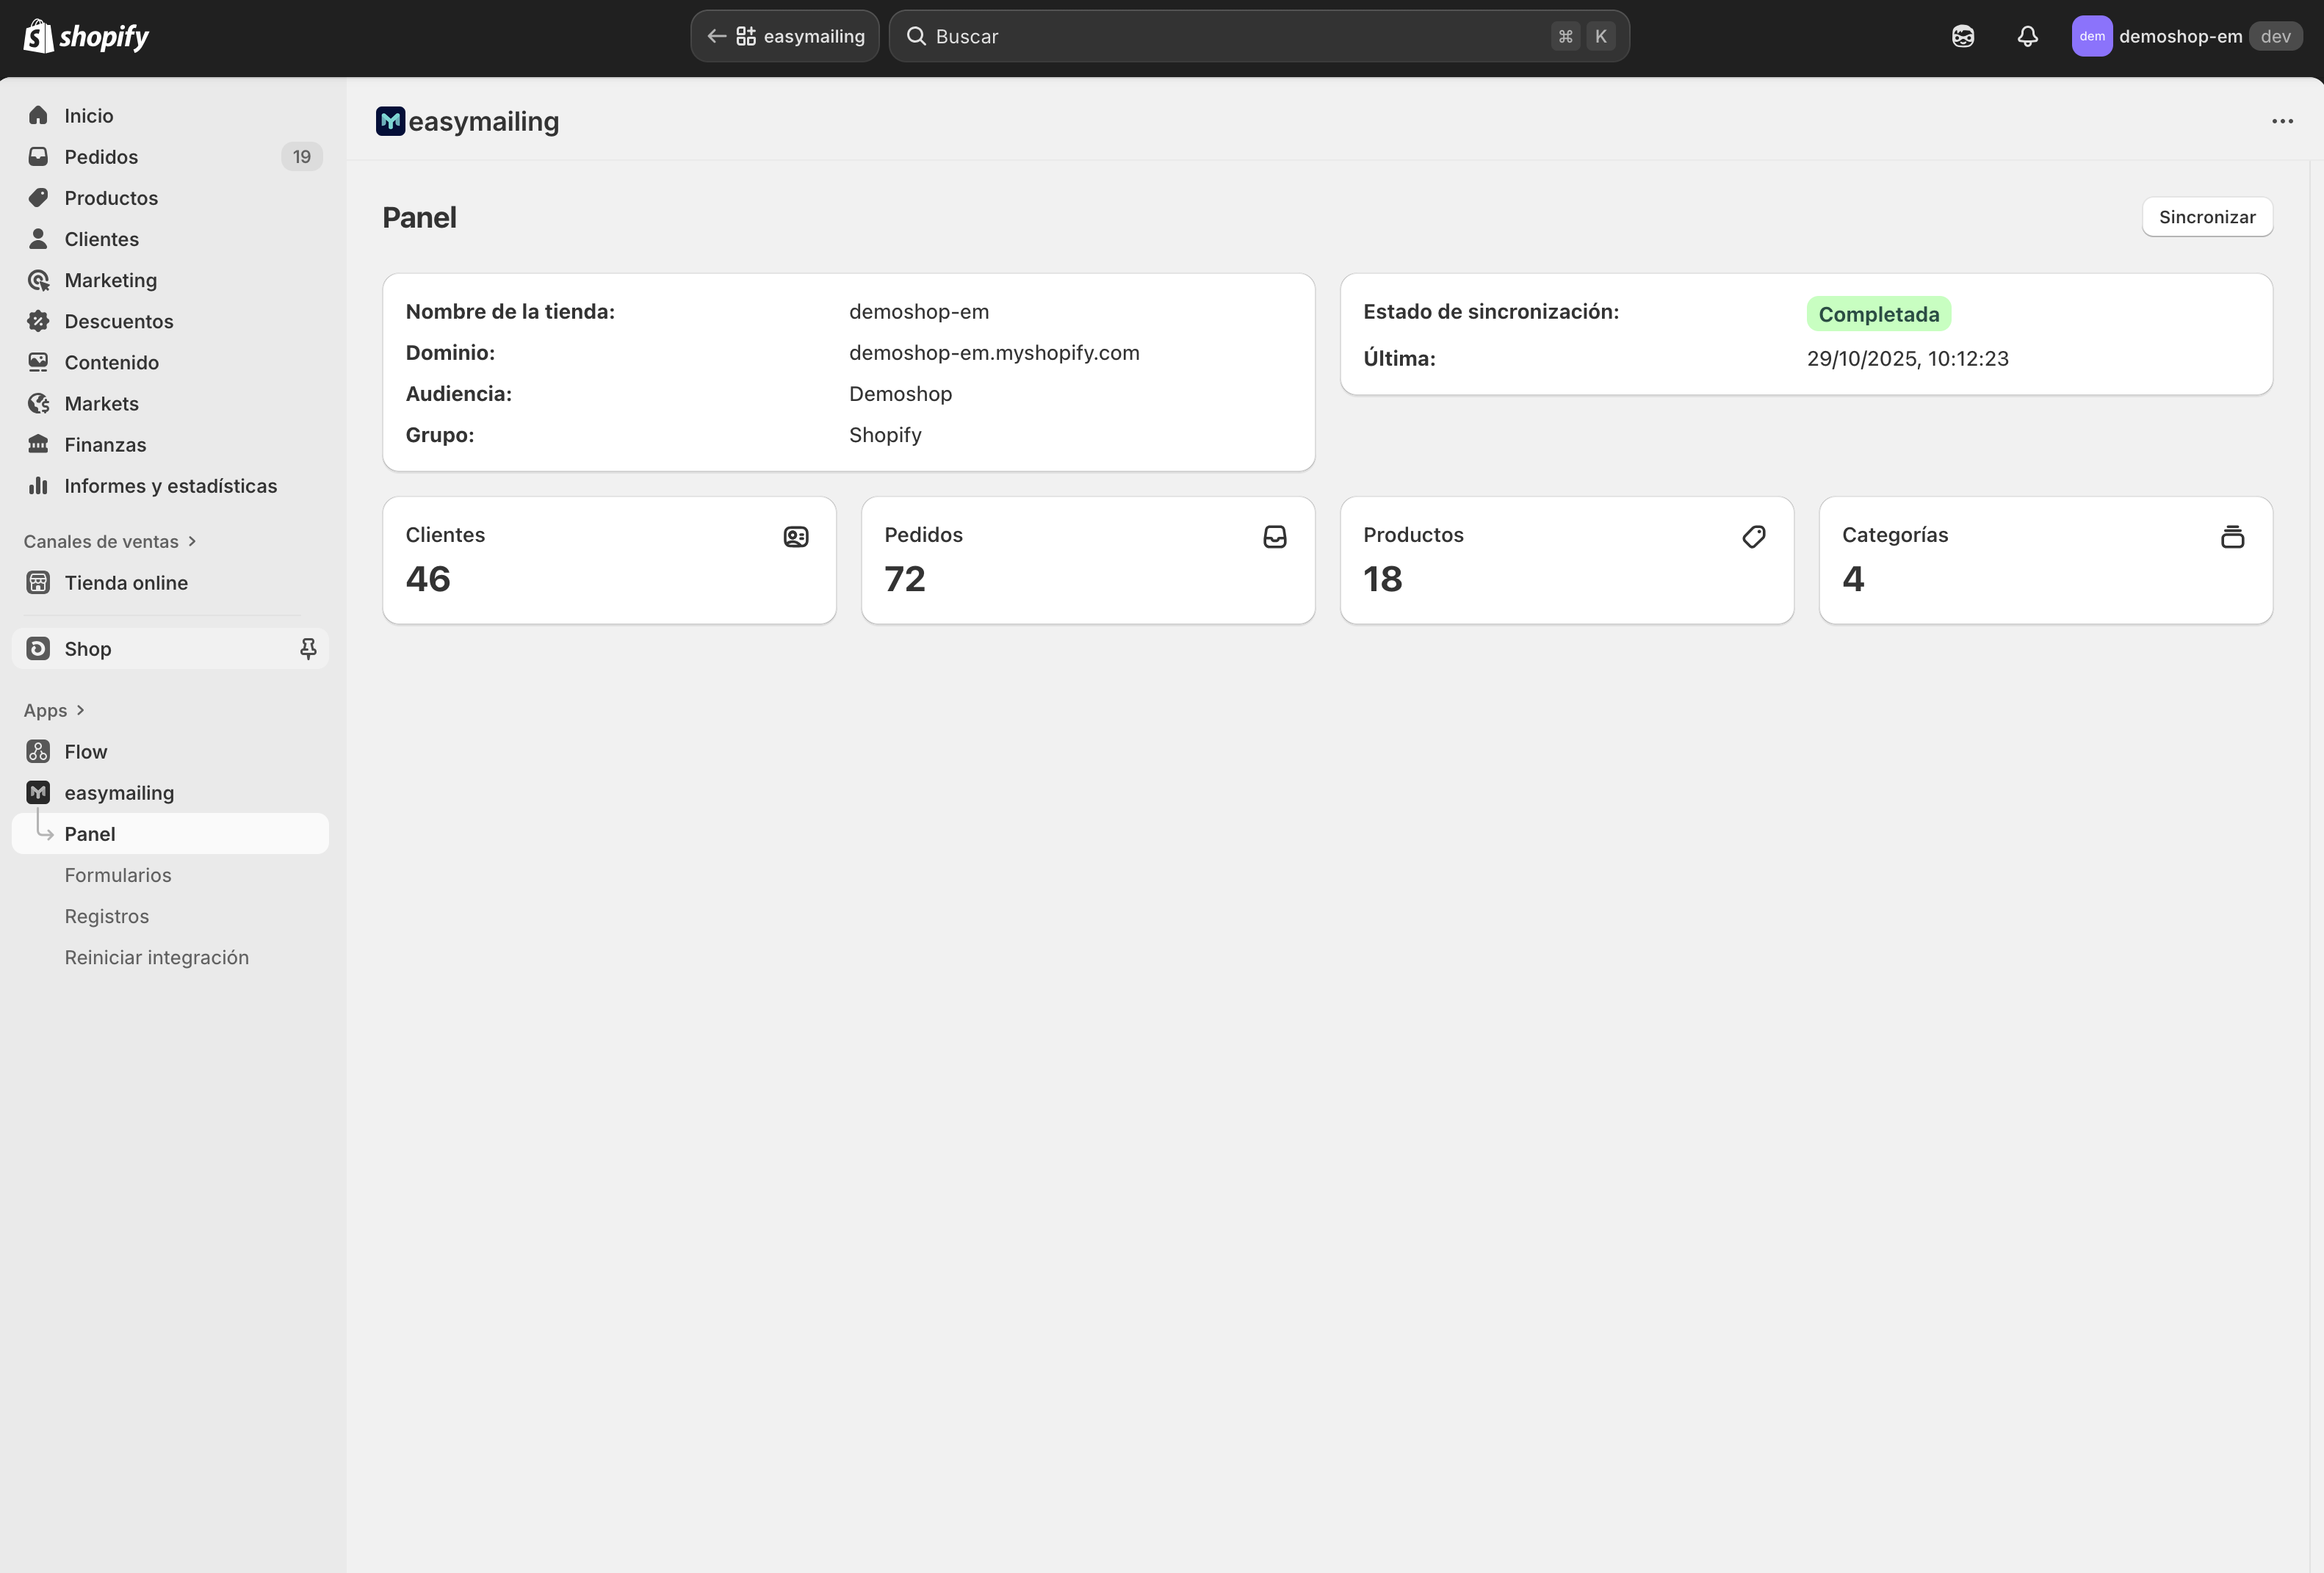The width and height of the screenshot is (2324, 1573).
Task: Click the Shop app icon
Action: [38, 648]
